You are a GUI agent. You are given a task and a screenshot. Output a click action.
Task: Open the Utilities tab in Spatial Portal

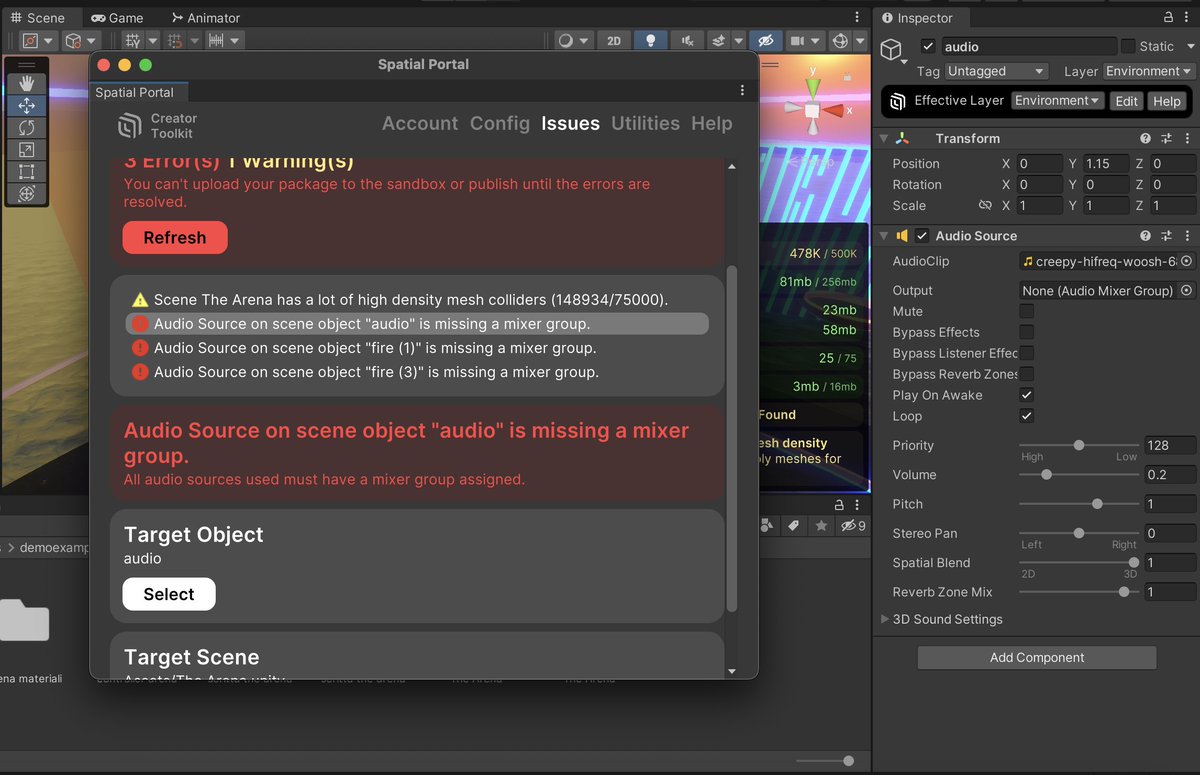(x=646, y=123)
